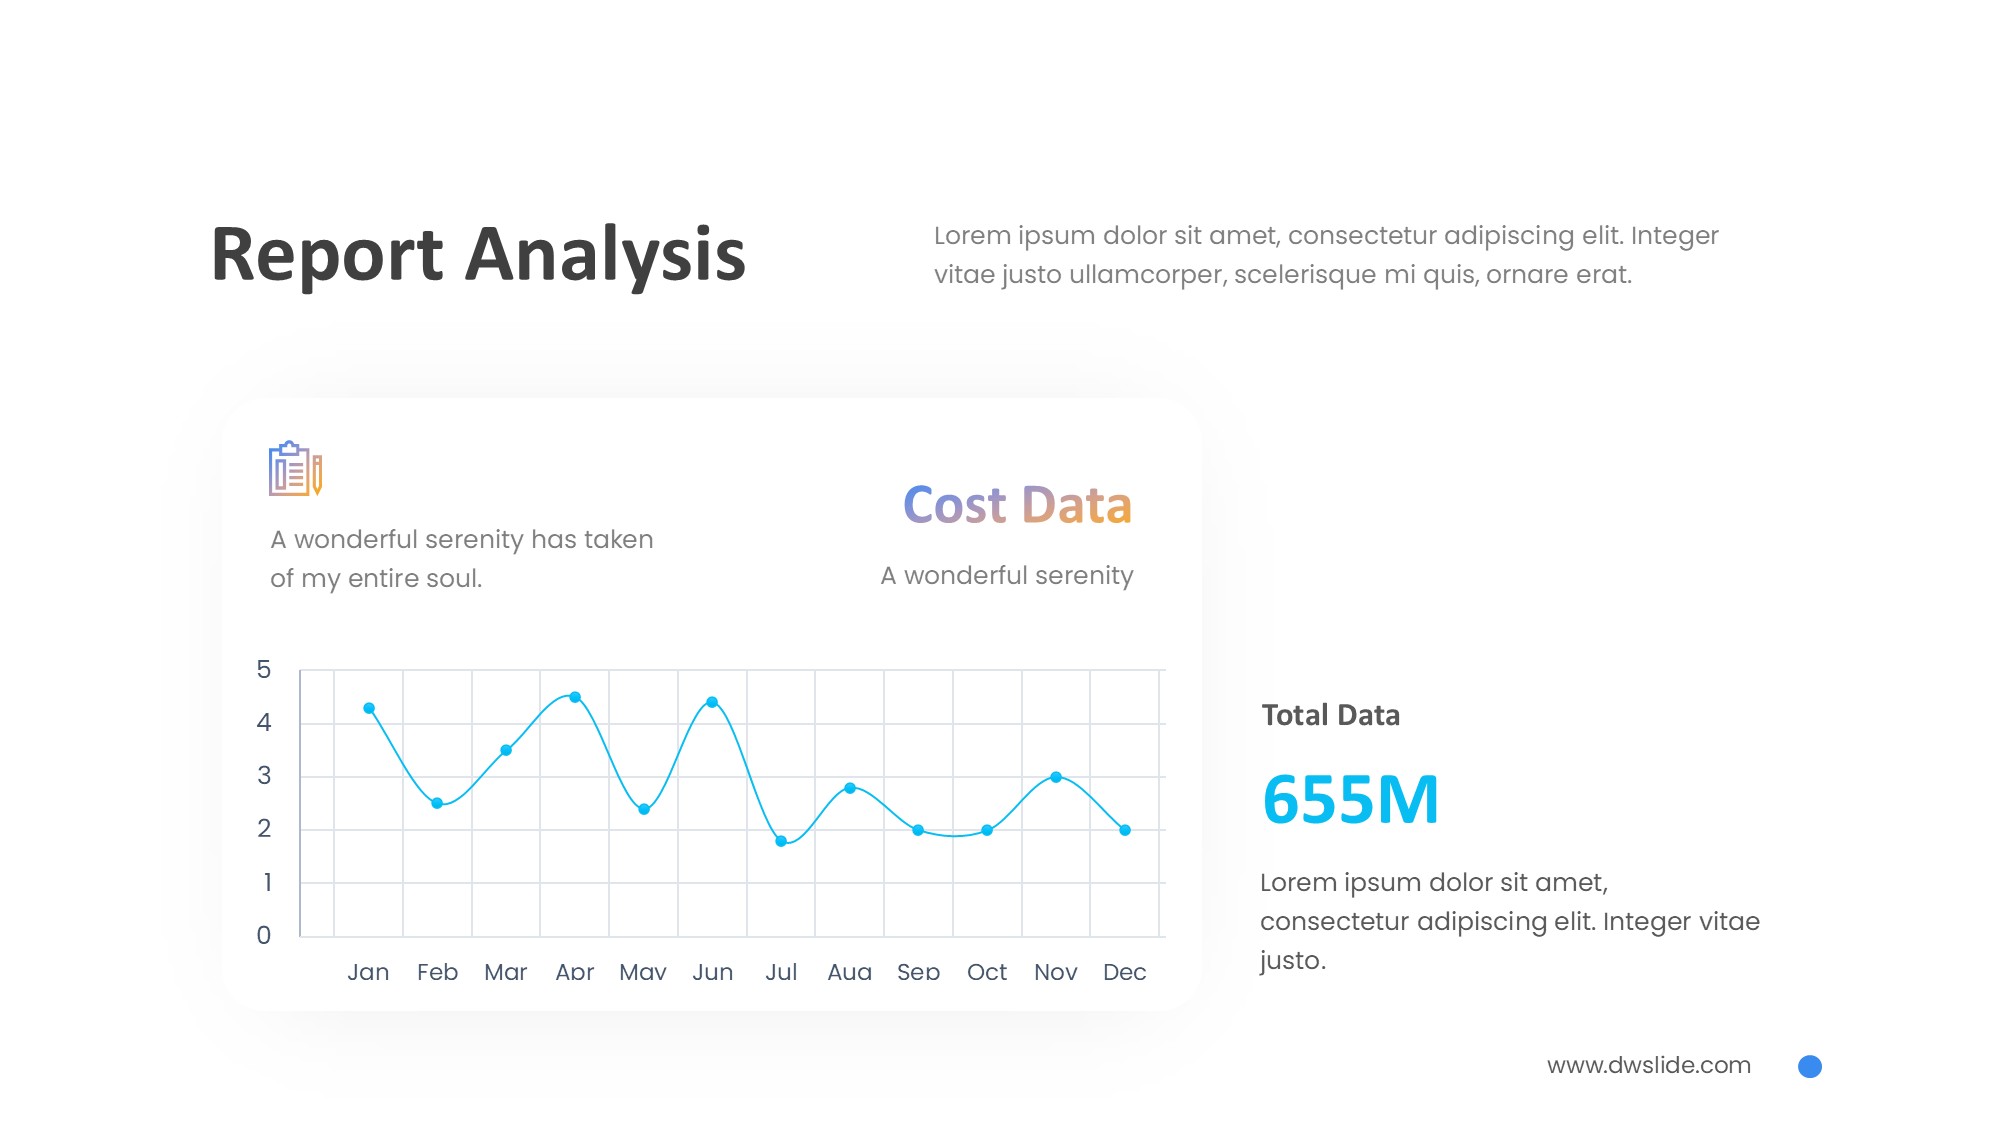Click the Dec data point
This screenshot has width=2000, height=1125.
tap(1125, 830)
